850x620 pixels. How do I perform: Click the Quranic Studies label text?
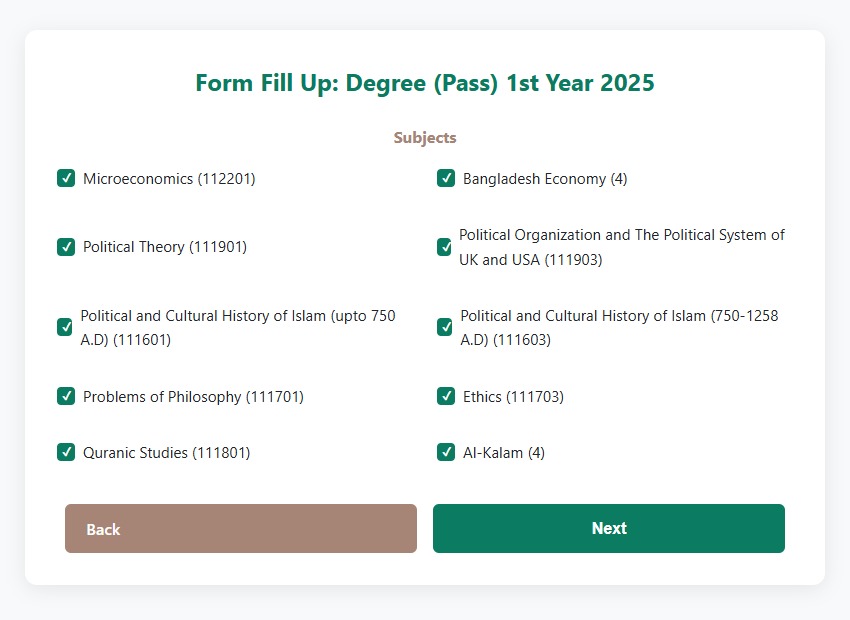coord(166,453)
